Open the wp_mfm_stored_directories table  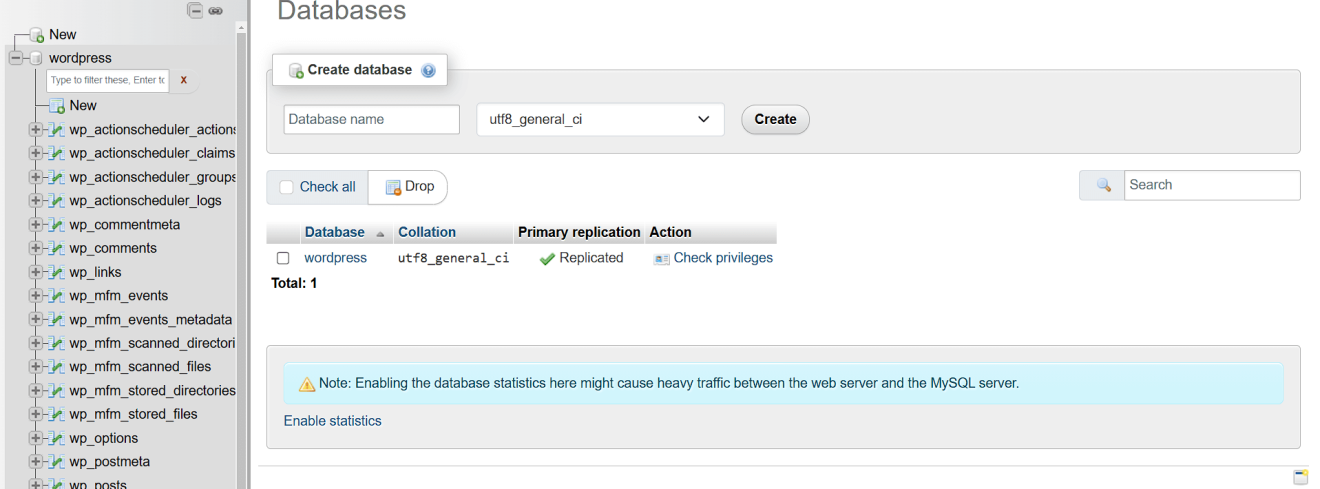coord(152,390)
